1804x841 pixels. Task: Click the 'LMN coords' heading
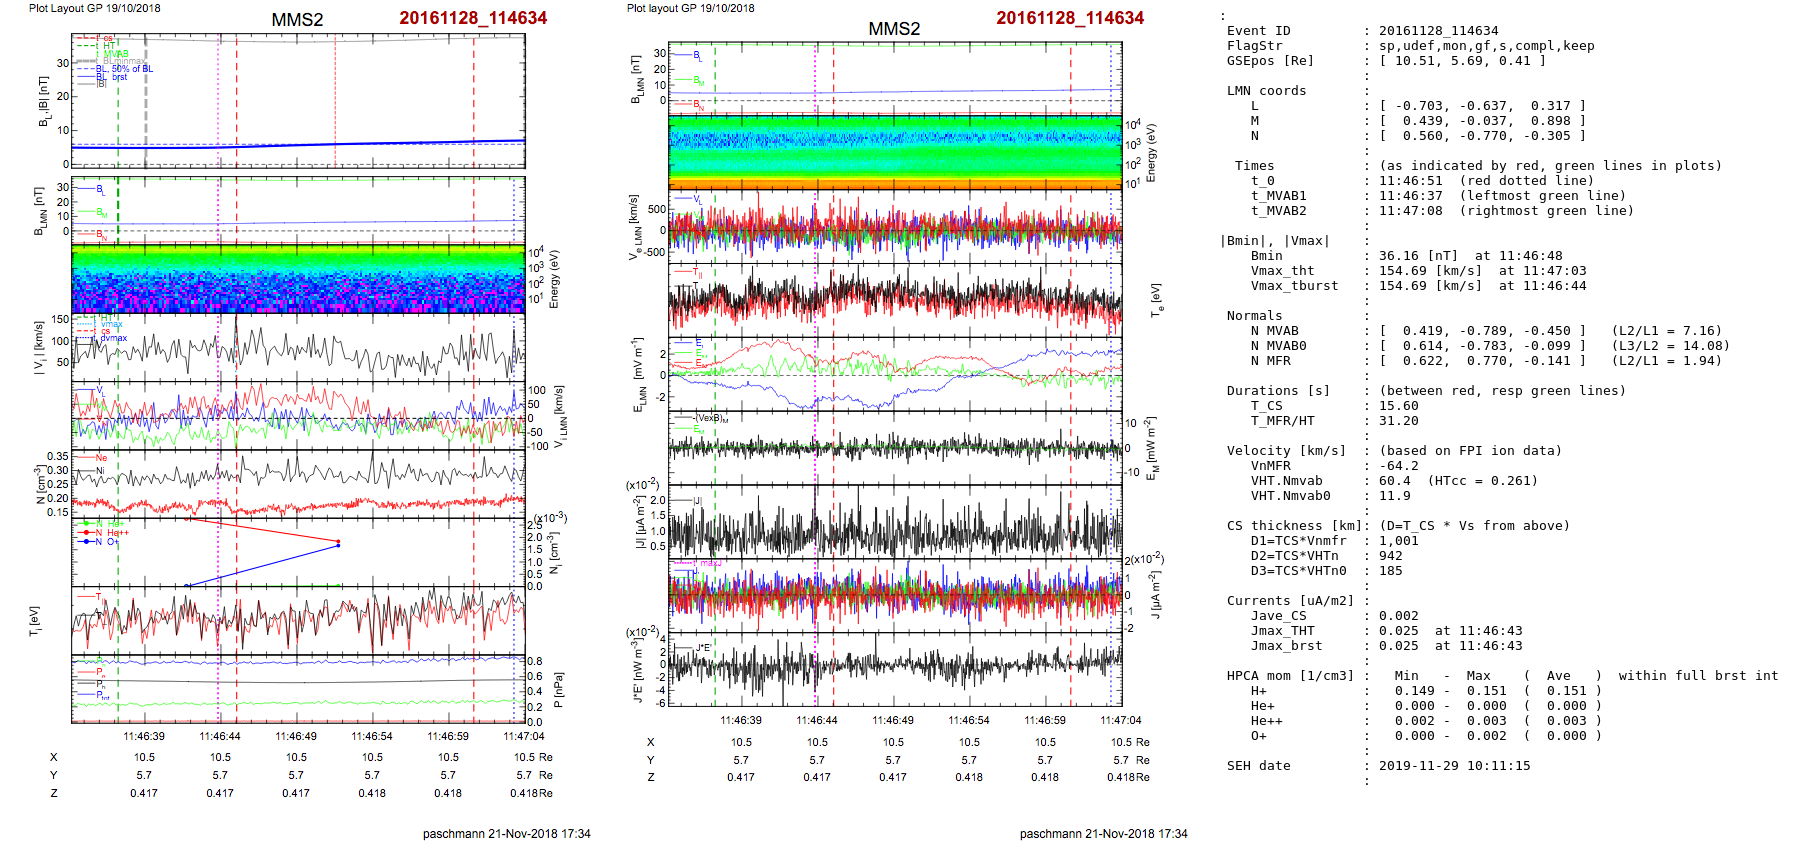tap(1266, 91)
